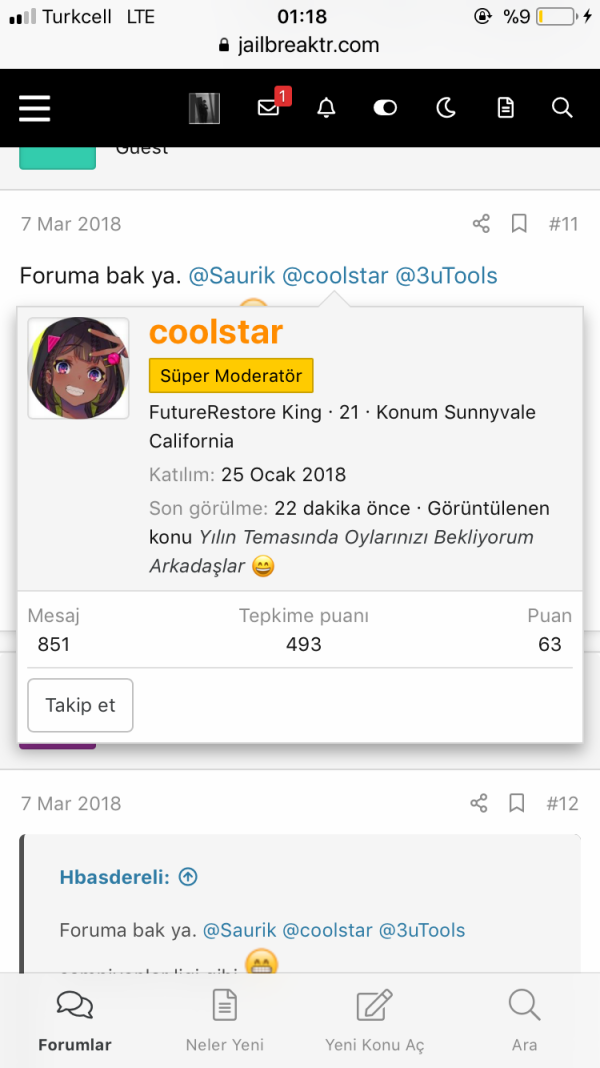Open the document icon in the top bar
Screen dimensions: 600x1068
coord(505,107)
